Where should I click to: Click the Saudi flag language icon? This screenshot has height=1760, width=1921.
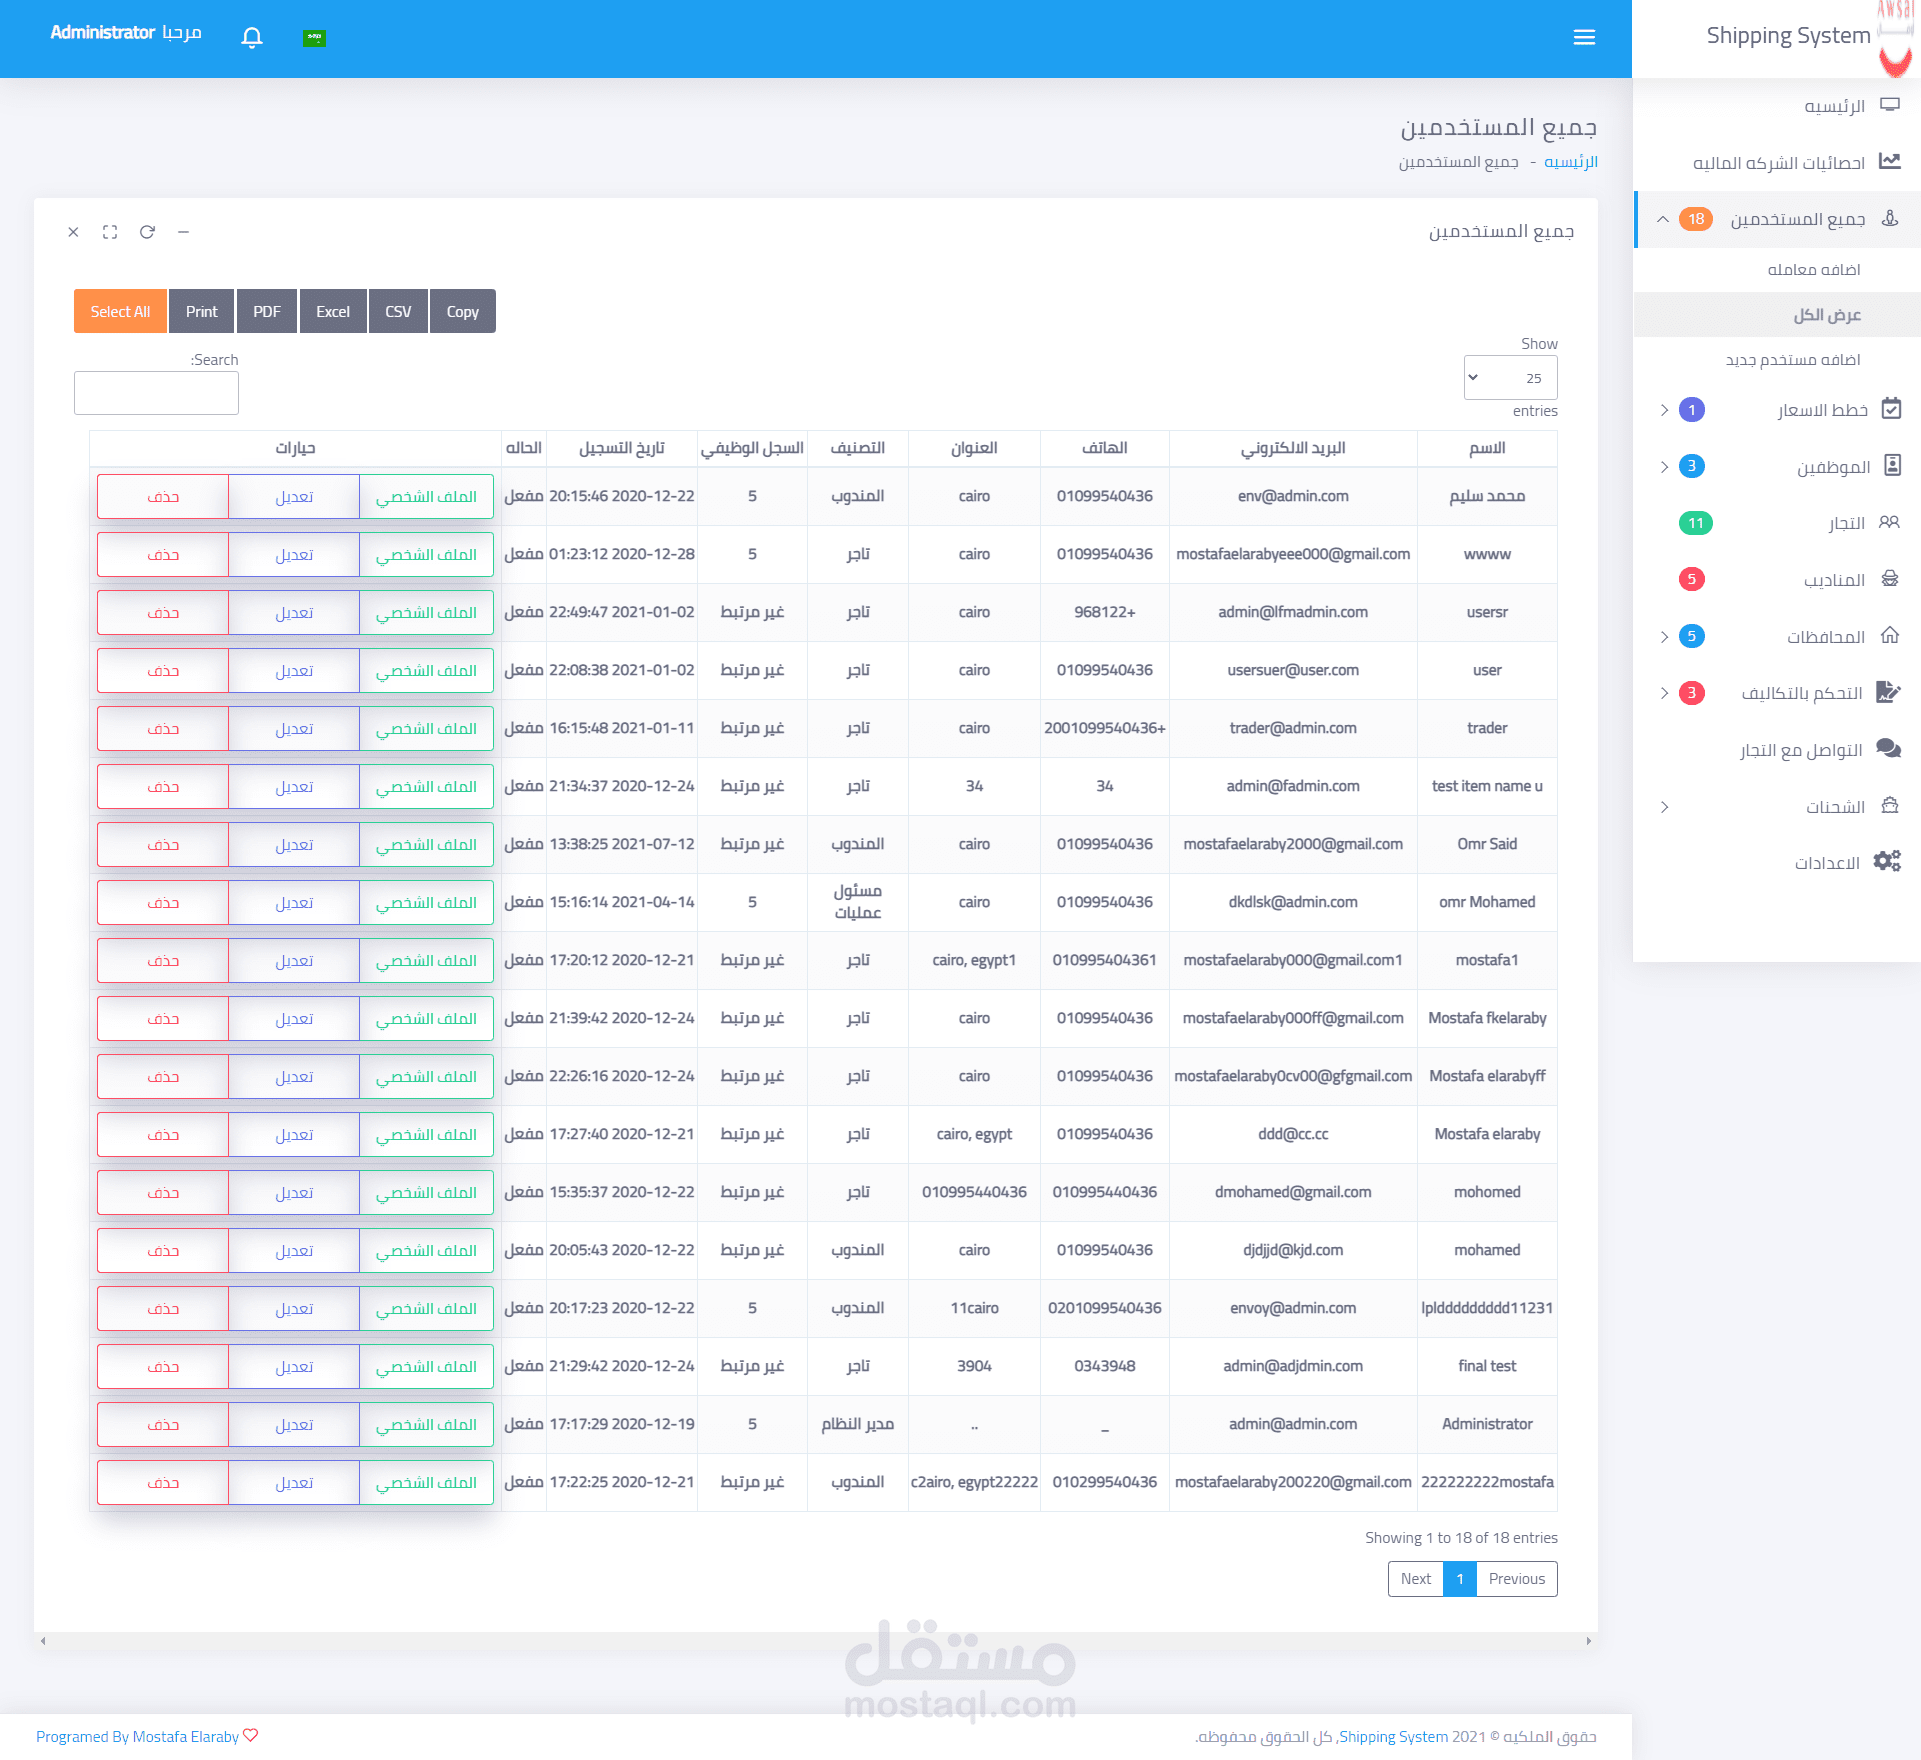tap(314, 37)
